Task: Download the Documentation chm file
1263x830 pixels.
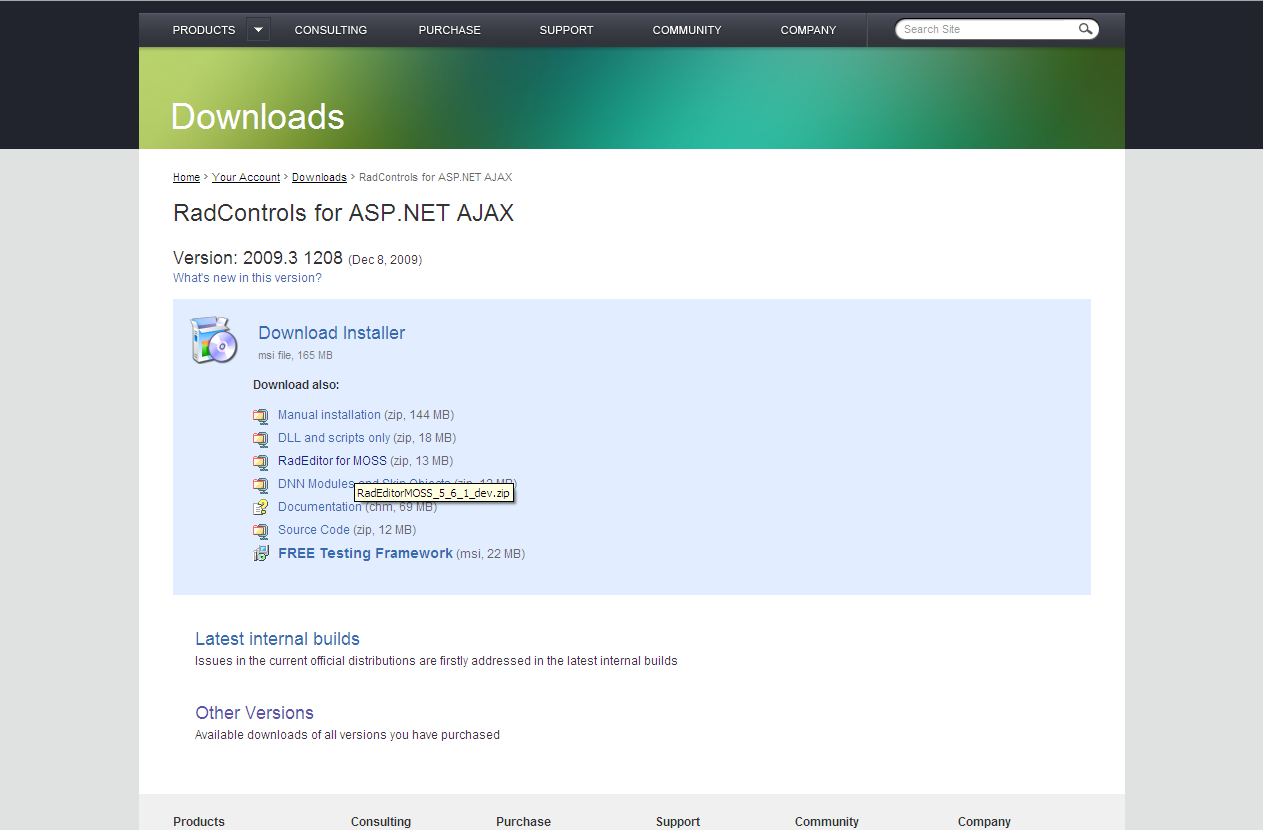Action: [x=319, y=507]
